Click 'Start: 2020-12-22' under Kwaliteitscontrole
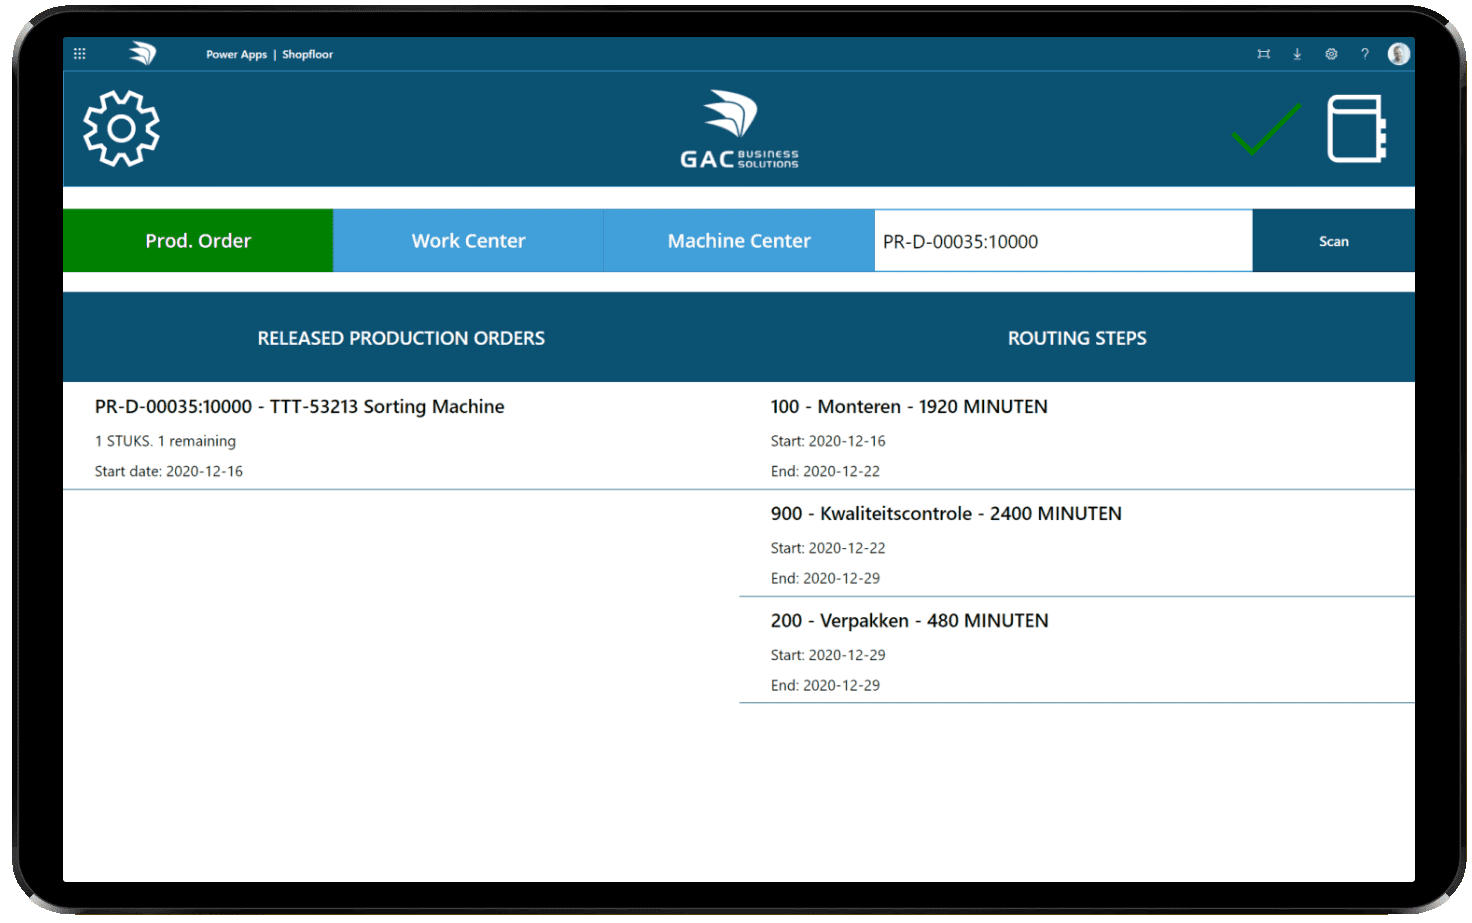Image resolution: width=1472 pixels, height=923 pixels. point(828,548)
